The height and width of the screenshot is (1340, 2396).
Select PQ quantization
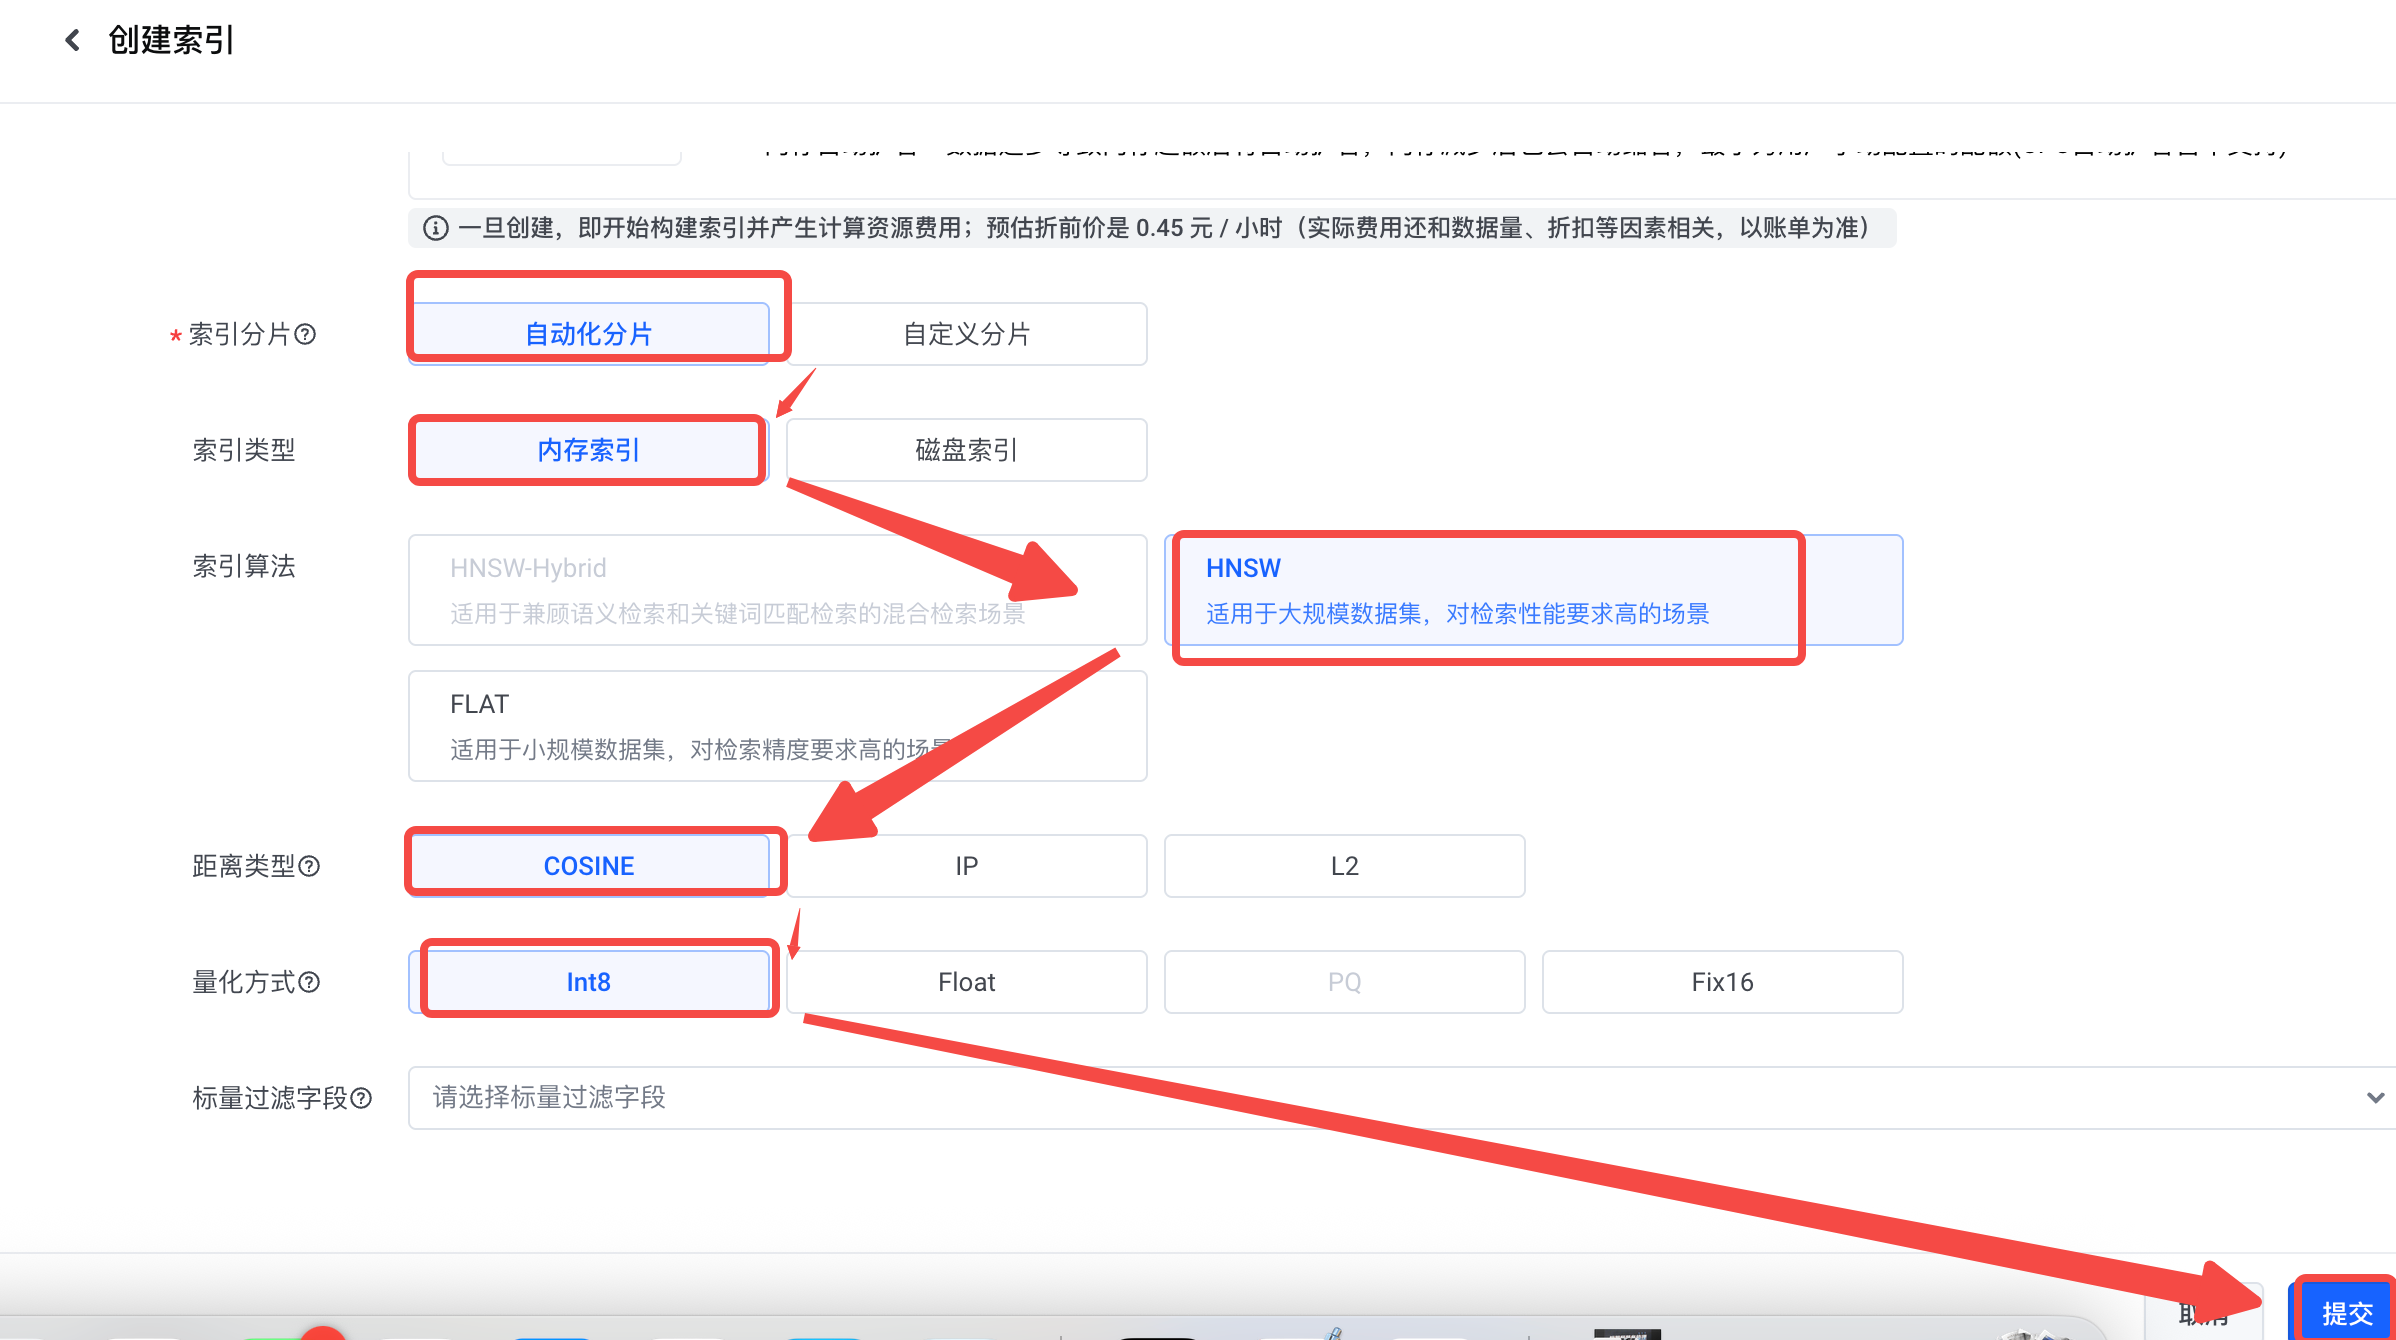tap(1345, 982)
